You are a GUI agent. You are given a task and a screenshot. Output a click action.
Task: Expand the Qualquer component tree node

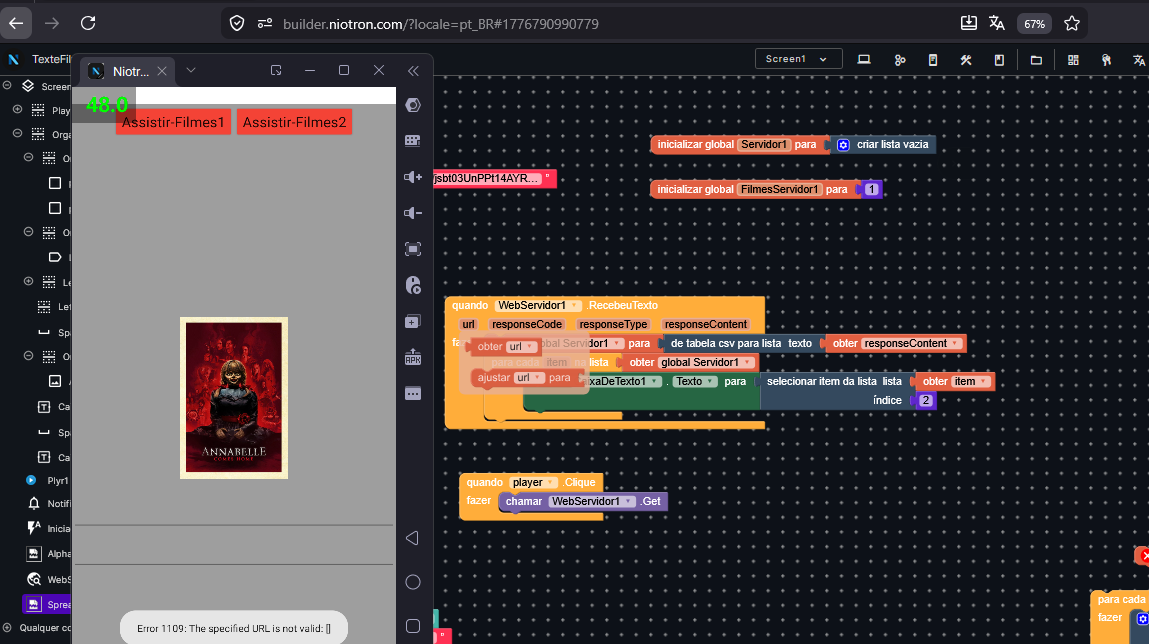[7, 628]
